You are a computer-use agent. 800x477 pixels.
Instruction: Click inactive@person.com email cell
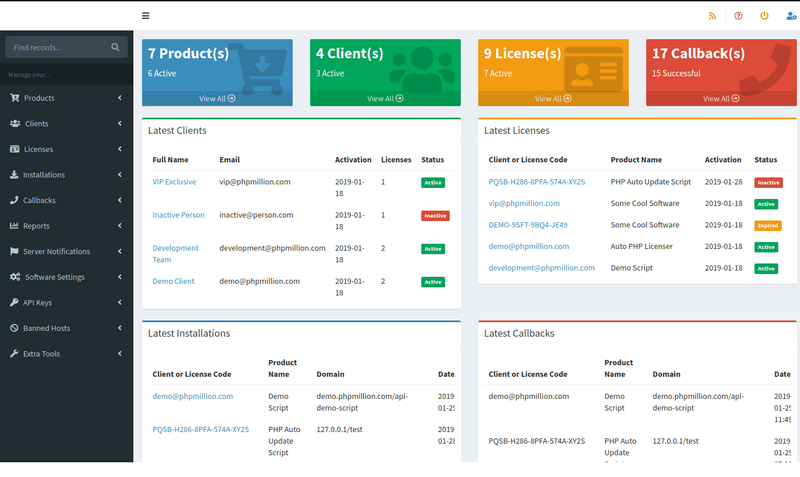256,215
